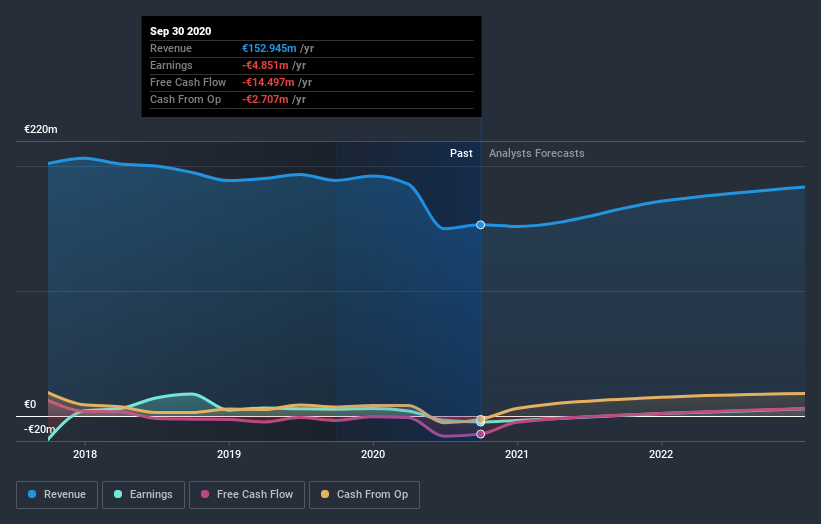This screenshot has height=524, width=821.
Task: Select the 2022 x-axis label
Action: pos(661,454)
